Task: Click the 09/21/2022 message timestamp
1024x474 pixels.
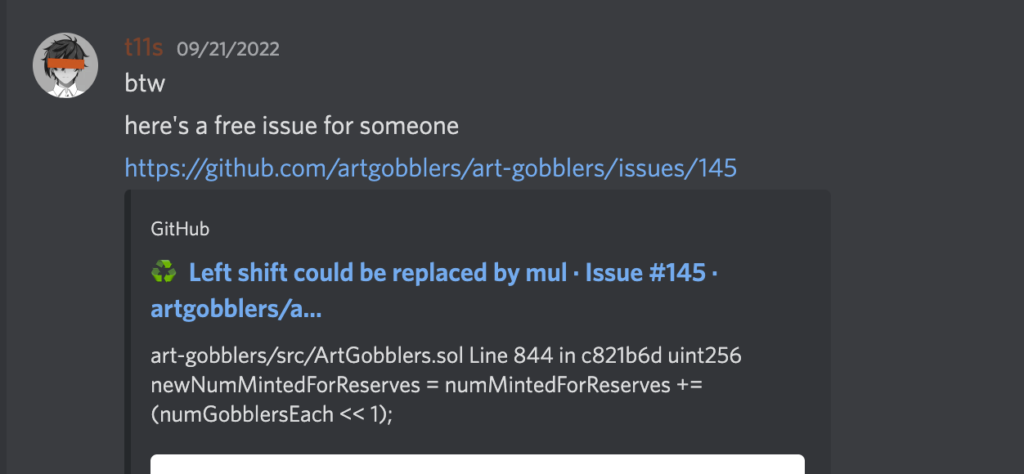Action: coord(228,48)
